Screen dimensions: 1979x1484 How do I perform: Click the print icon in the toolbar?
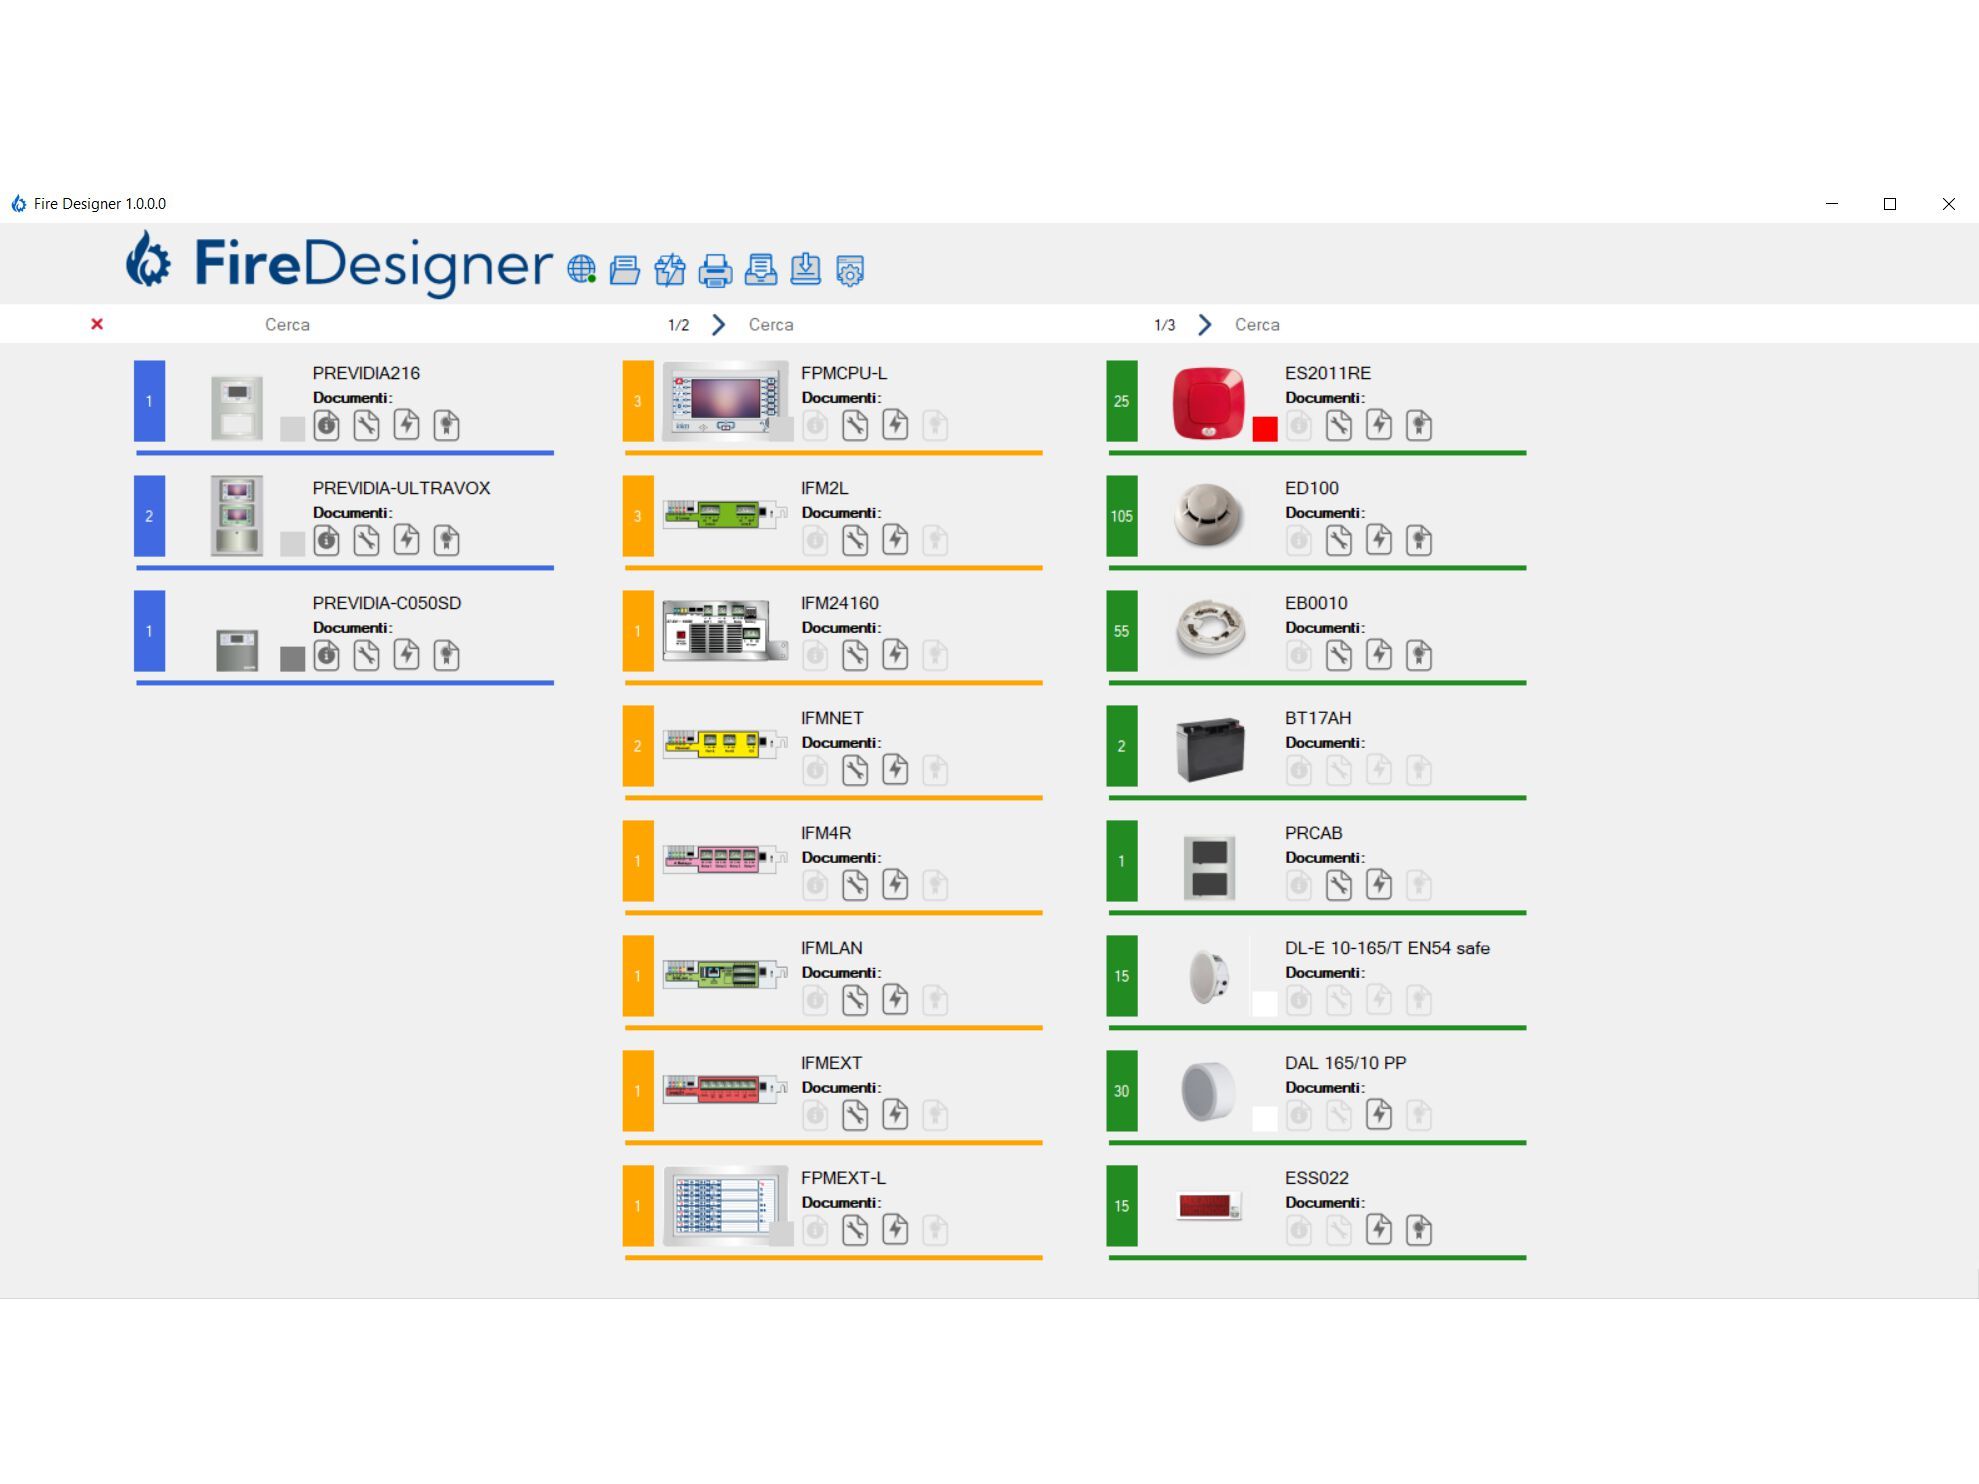pos(714,271)
